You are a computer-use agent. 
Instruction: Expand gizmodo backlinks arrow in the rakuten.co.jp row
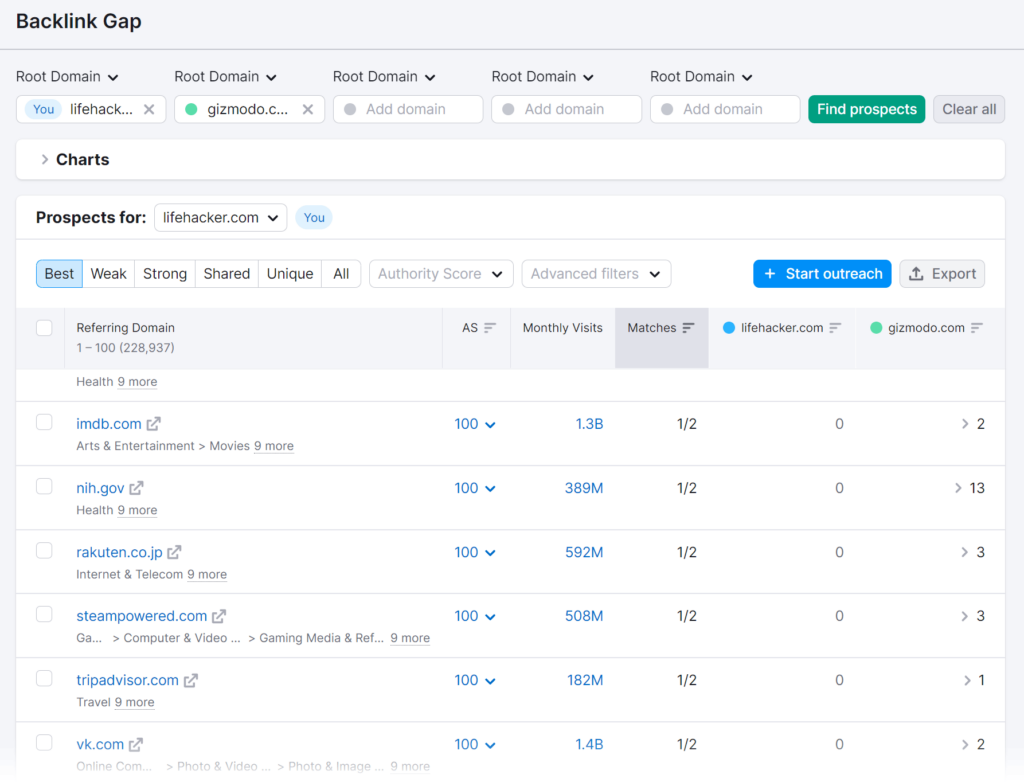pyautogui.click(x=965, y=552)
